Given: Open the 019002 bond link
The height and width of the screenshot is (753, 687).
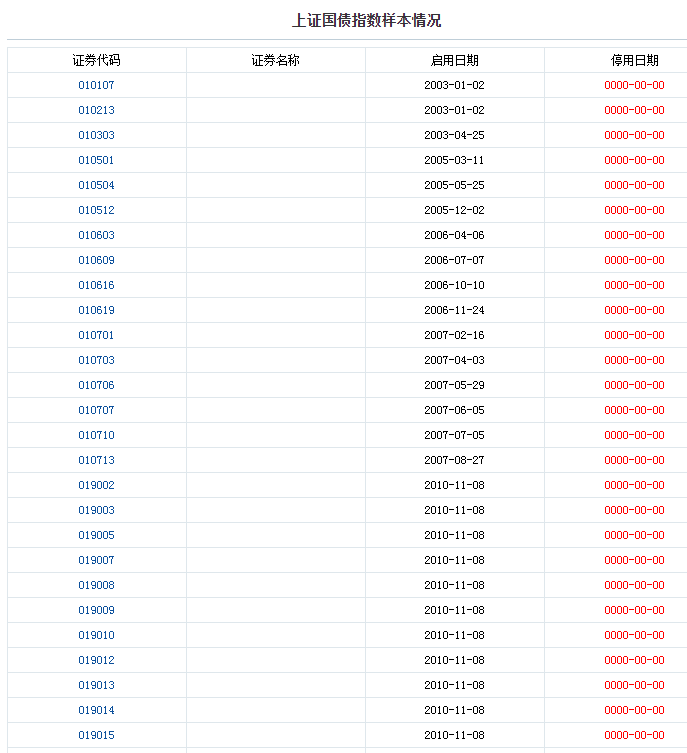Looking at the screenshot, I should 96,485.
